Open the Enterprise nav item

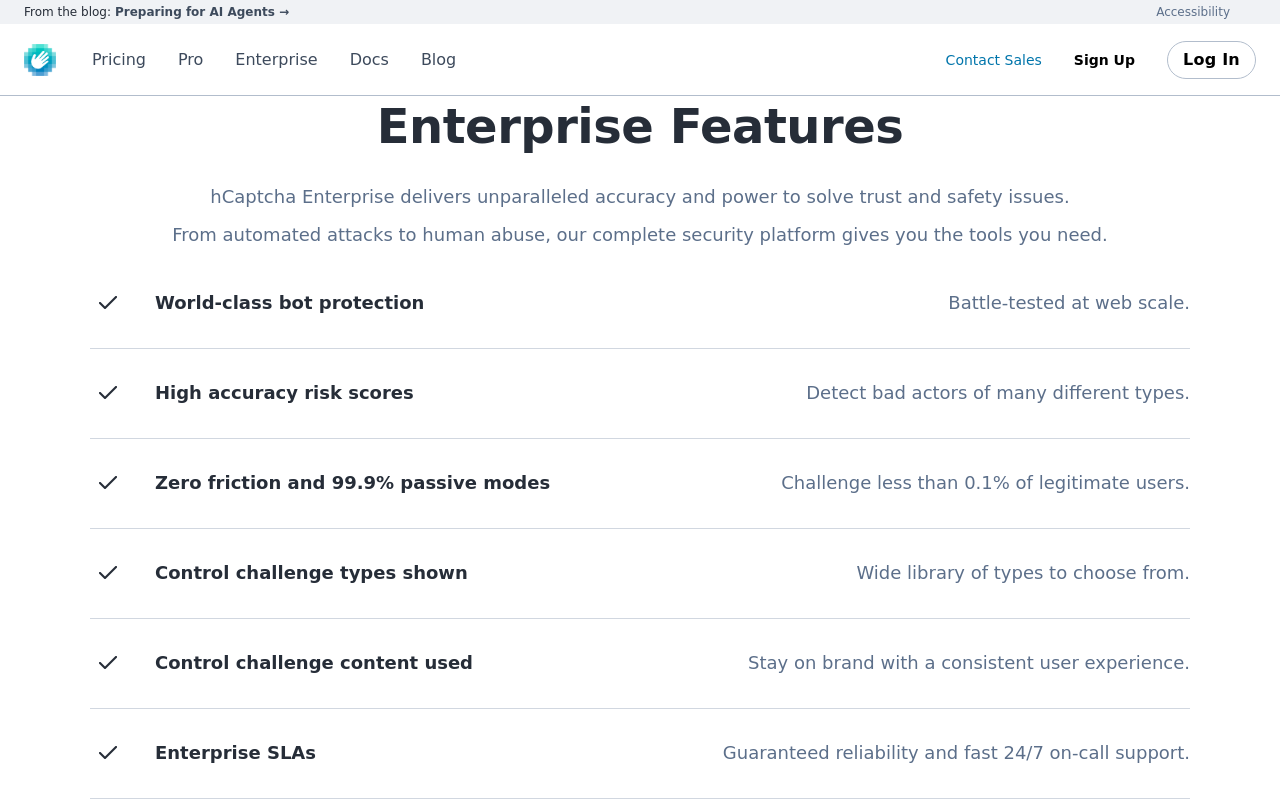click(276, 60)
